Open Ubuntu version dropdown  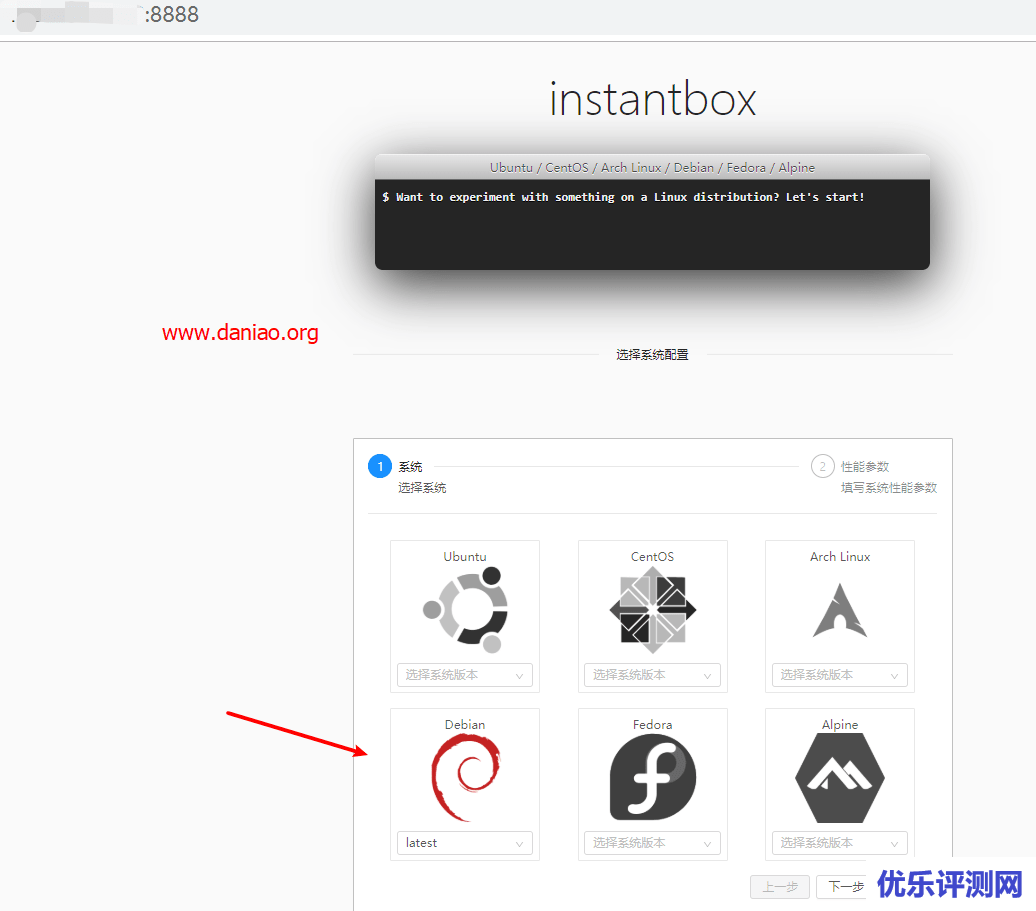point(464,675)
